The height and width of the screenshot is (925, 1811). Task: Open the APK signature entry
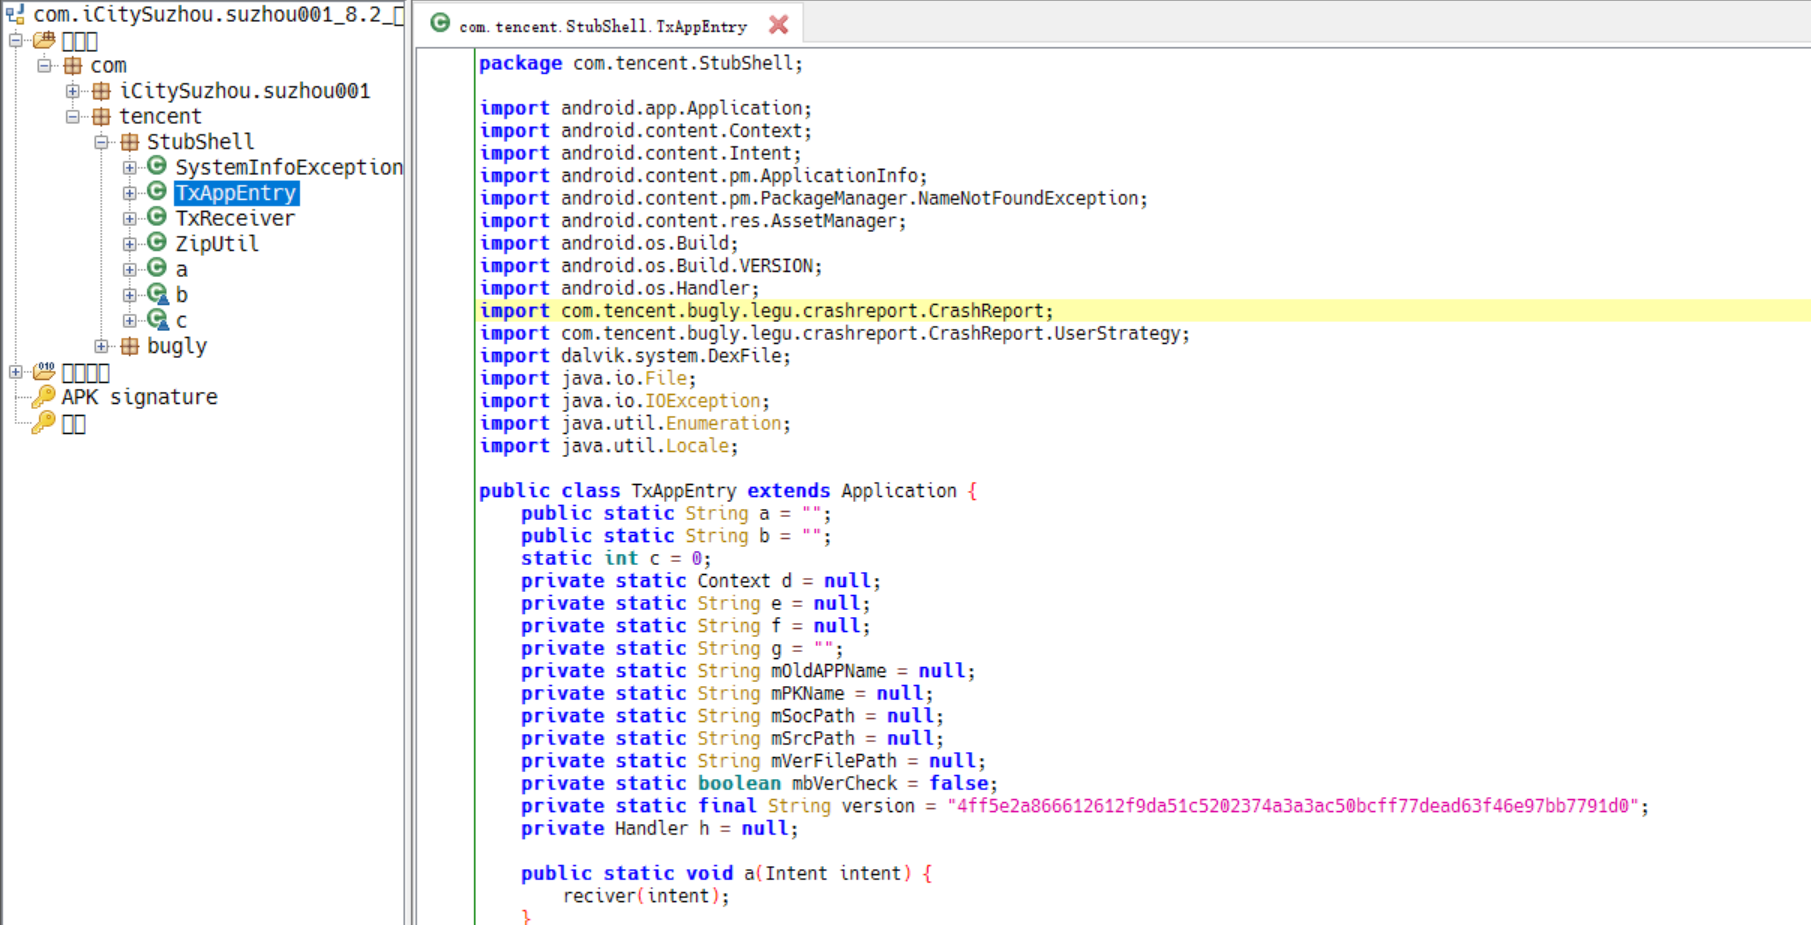[x=139, y=397]
